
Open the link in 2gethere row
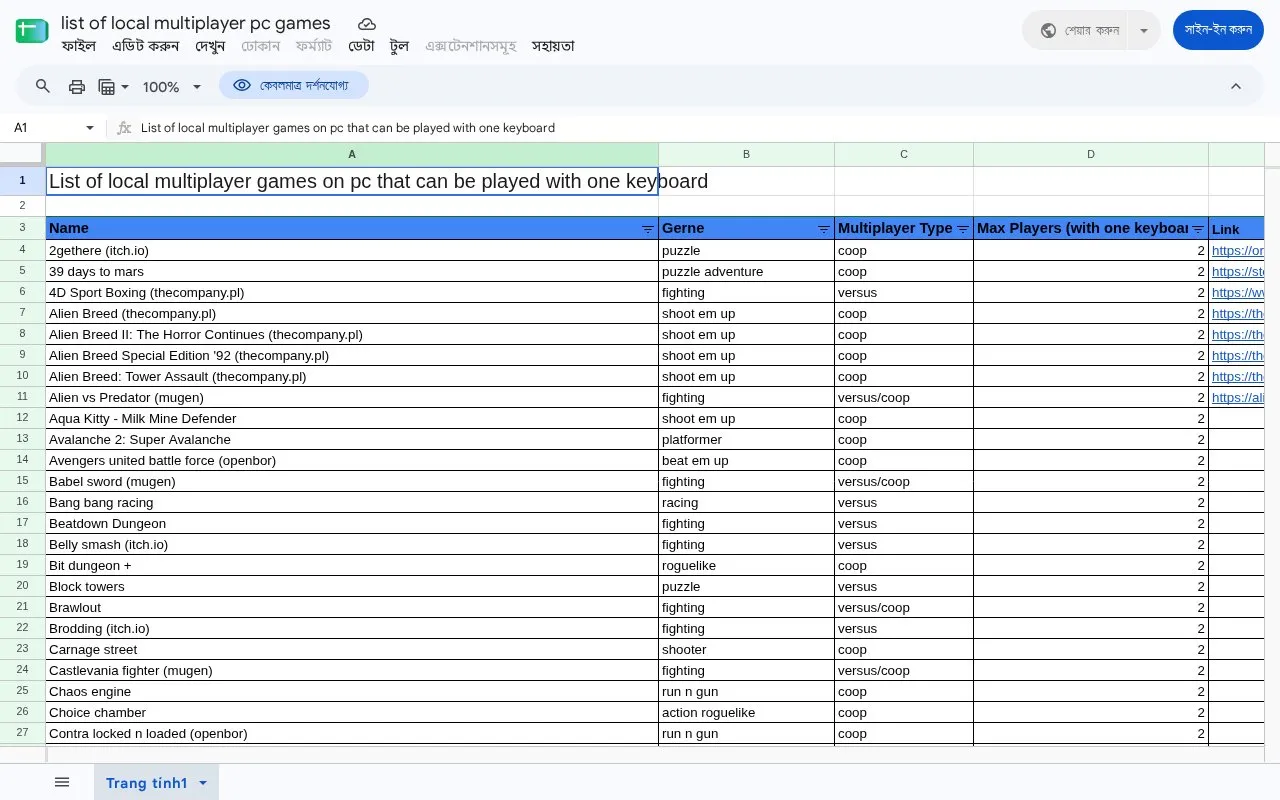[x=1238, y=251]
